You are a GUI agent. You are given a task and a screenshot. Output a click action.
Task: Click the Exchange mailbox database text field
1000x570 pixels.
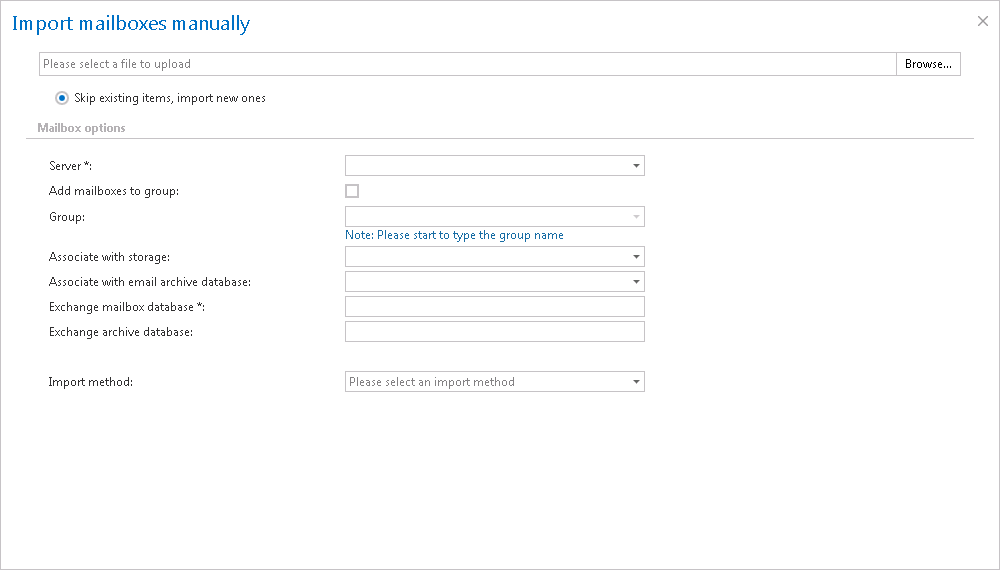coord(494,307)
